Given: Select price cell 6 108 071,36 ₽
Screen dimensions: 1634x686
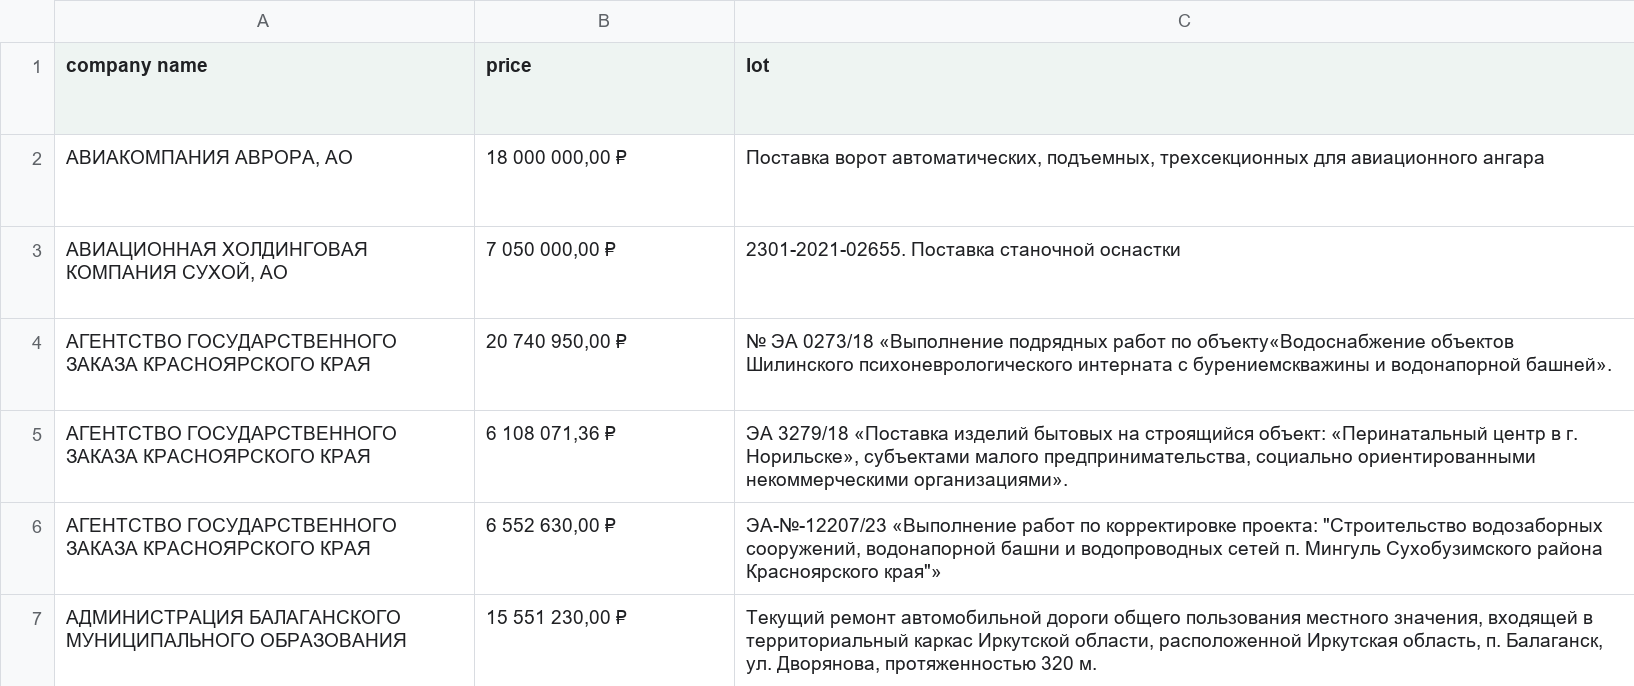Looking at the screenshot, I should 604,456.
